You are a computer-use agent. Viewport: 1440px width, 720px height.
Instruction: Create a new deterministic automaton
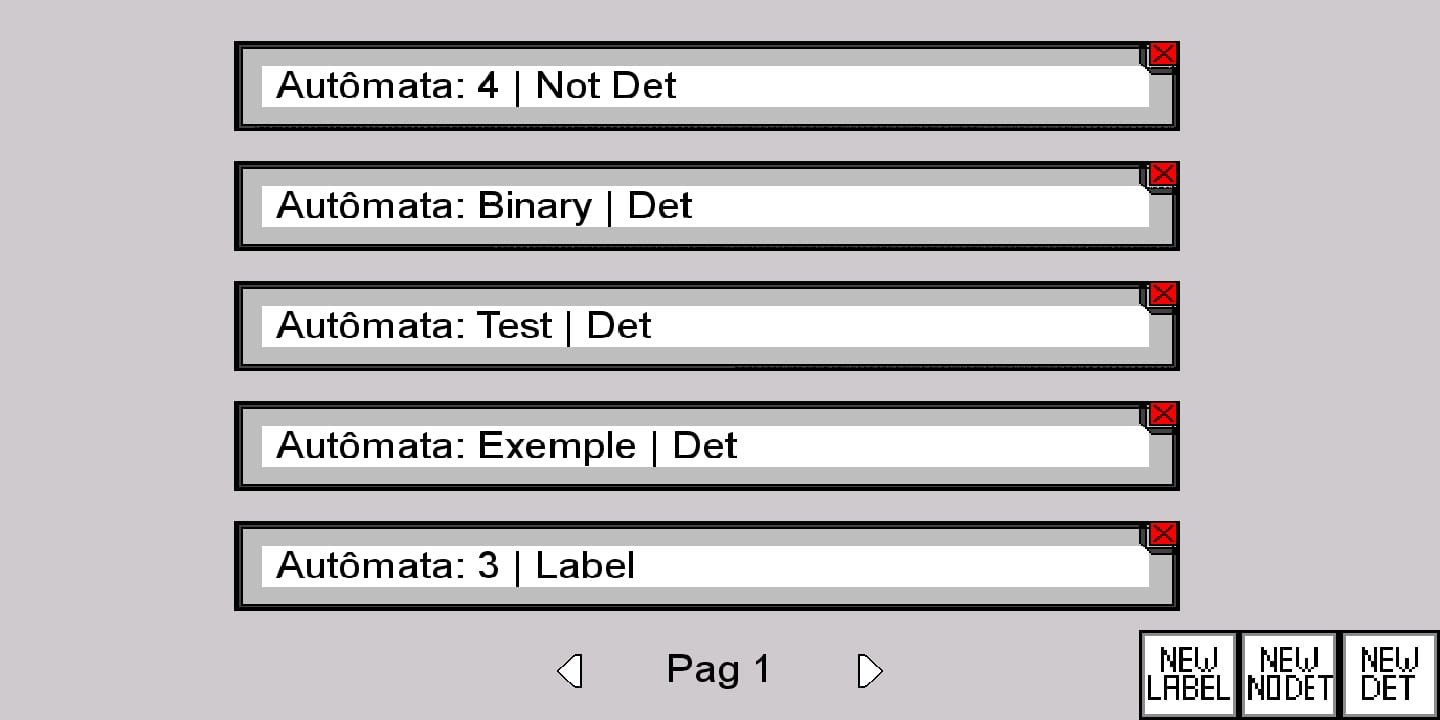coord(1389,675)
